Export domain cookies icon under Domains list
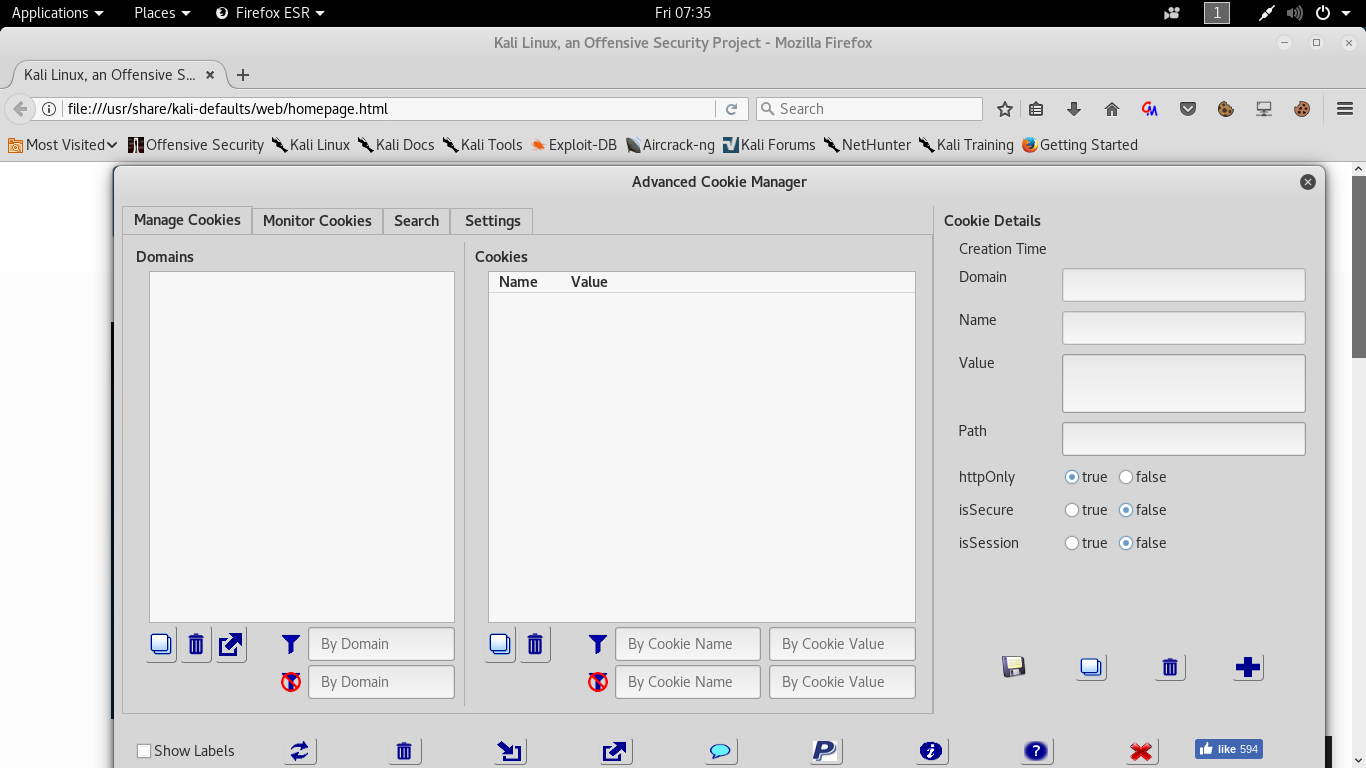Image resolution: width=1366 pixels, height=768 pixels. coord(231,645)
